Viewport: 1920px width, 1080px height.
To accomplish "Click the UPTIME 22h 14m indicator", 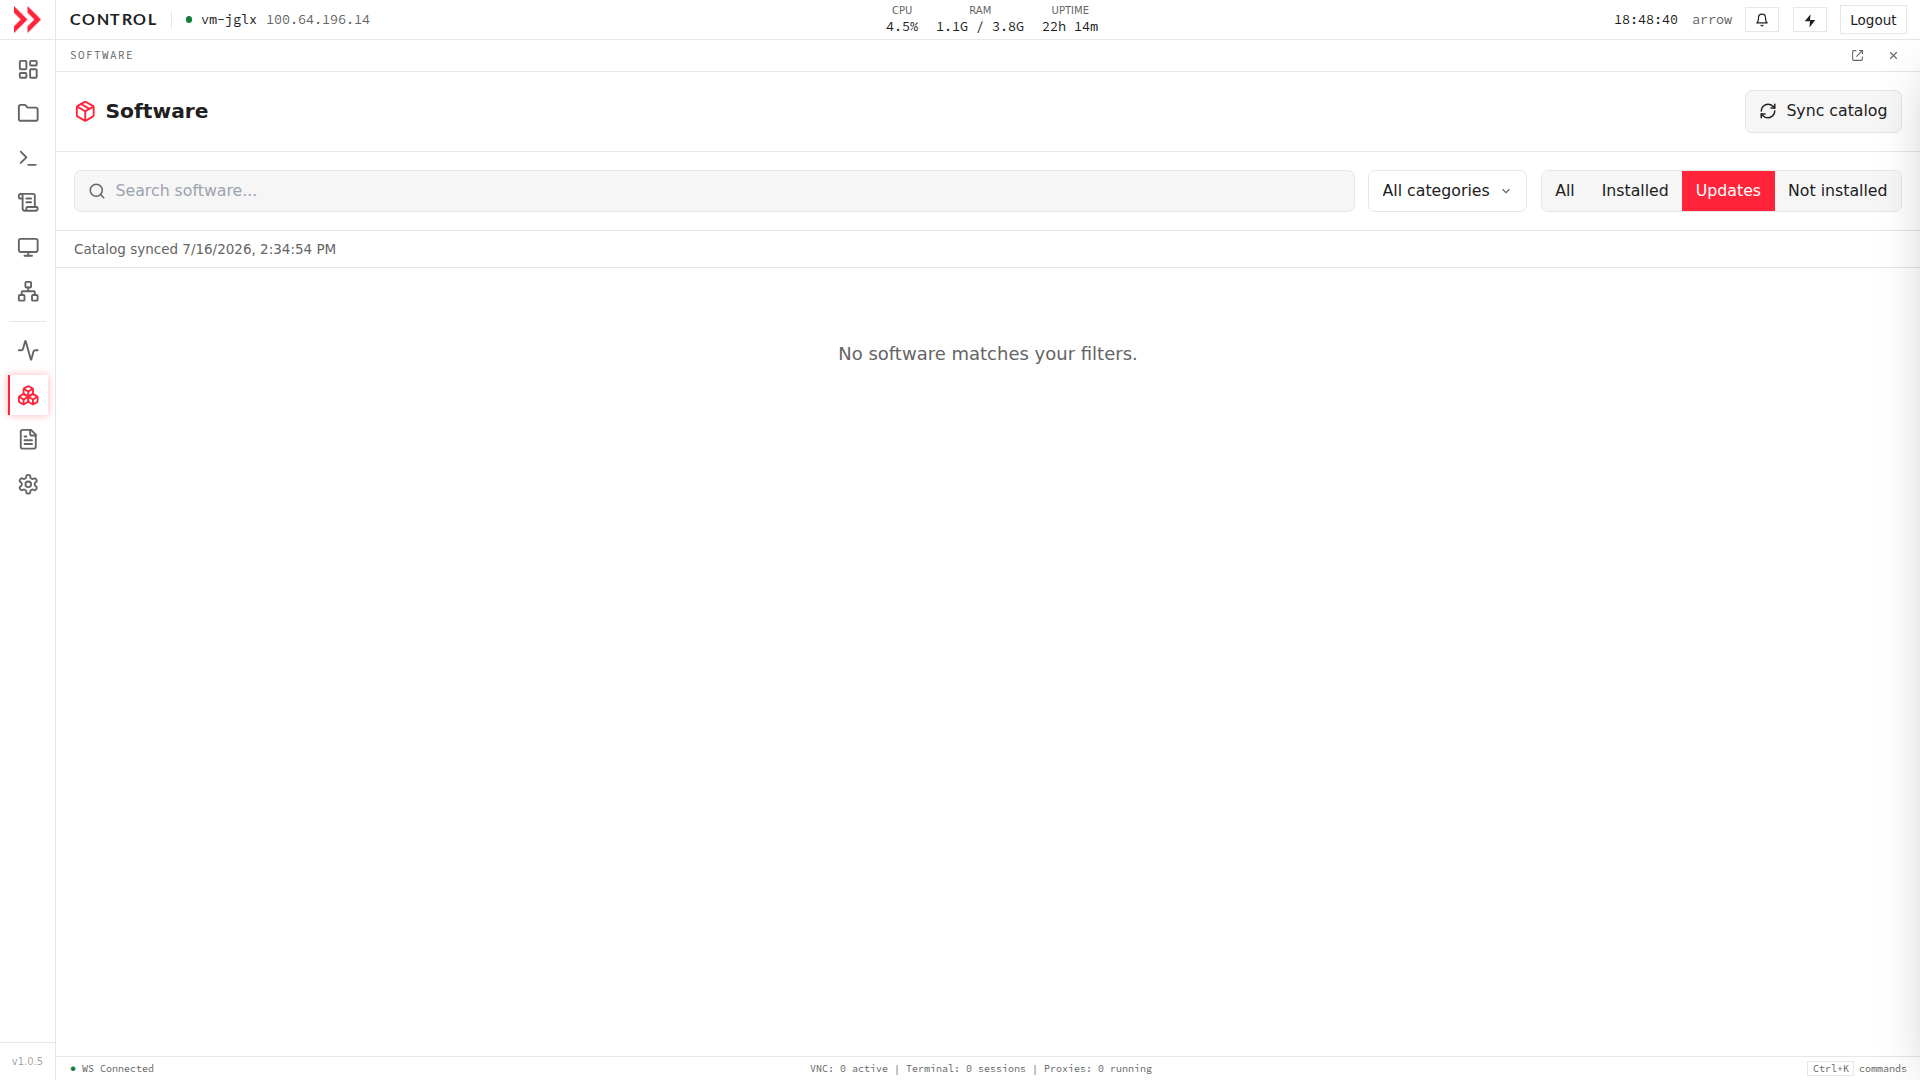I will tap(1070, 19).
